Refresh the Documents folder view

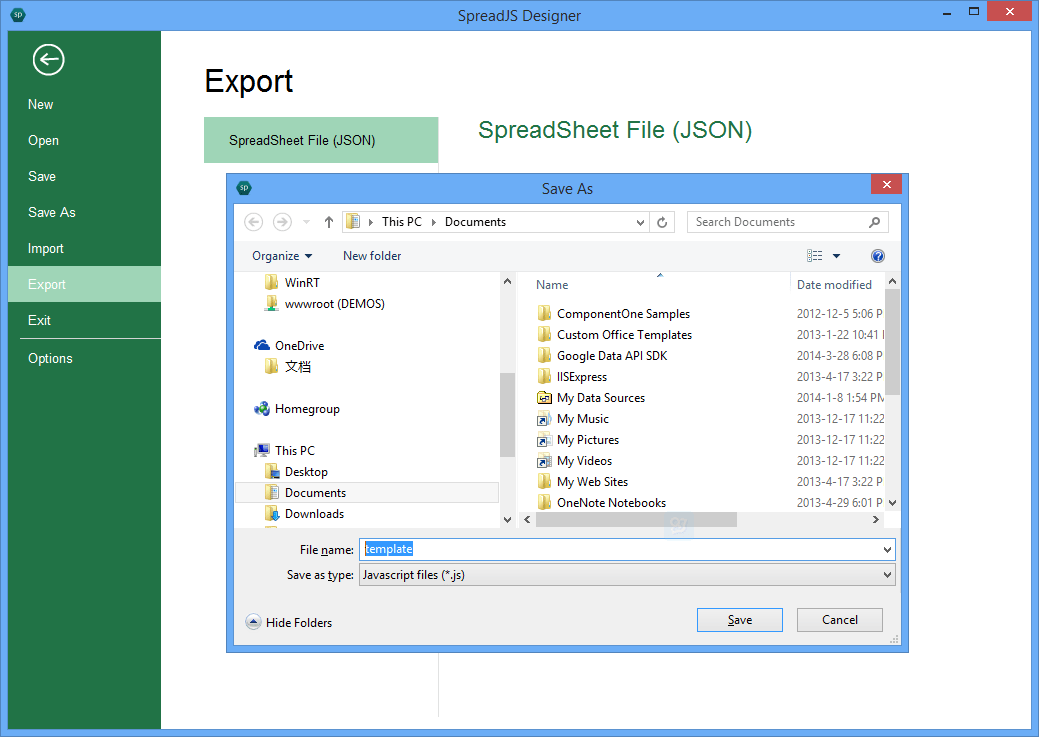point(662,221)
